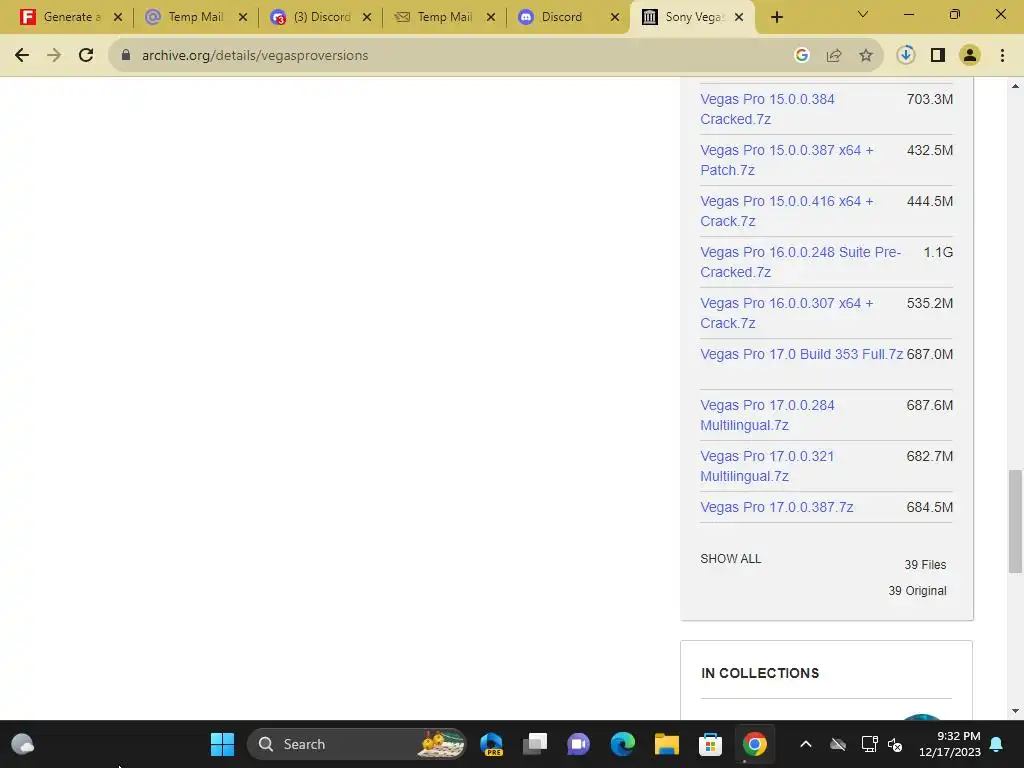Image resolution: width=1024 pixels, height=768 pixels.
Task: Click the taskbar Search box
Action: (x=357, y=744)
